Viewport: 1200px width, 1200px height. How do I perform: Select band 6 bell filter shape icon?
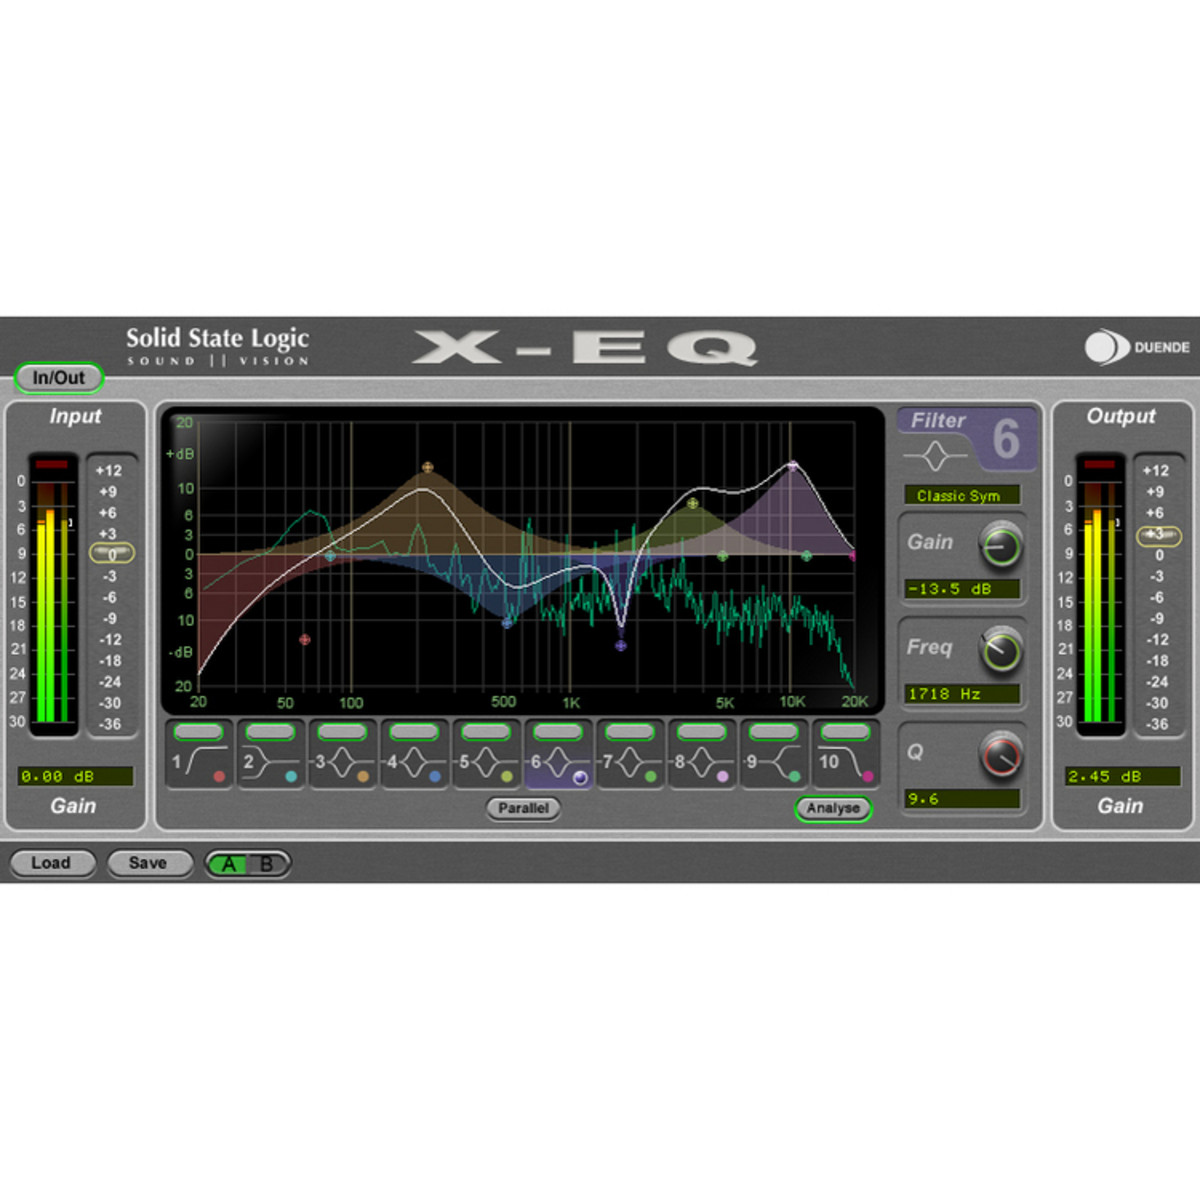tap(559, 763)
